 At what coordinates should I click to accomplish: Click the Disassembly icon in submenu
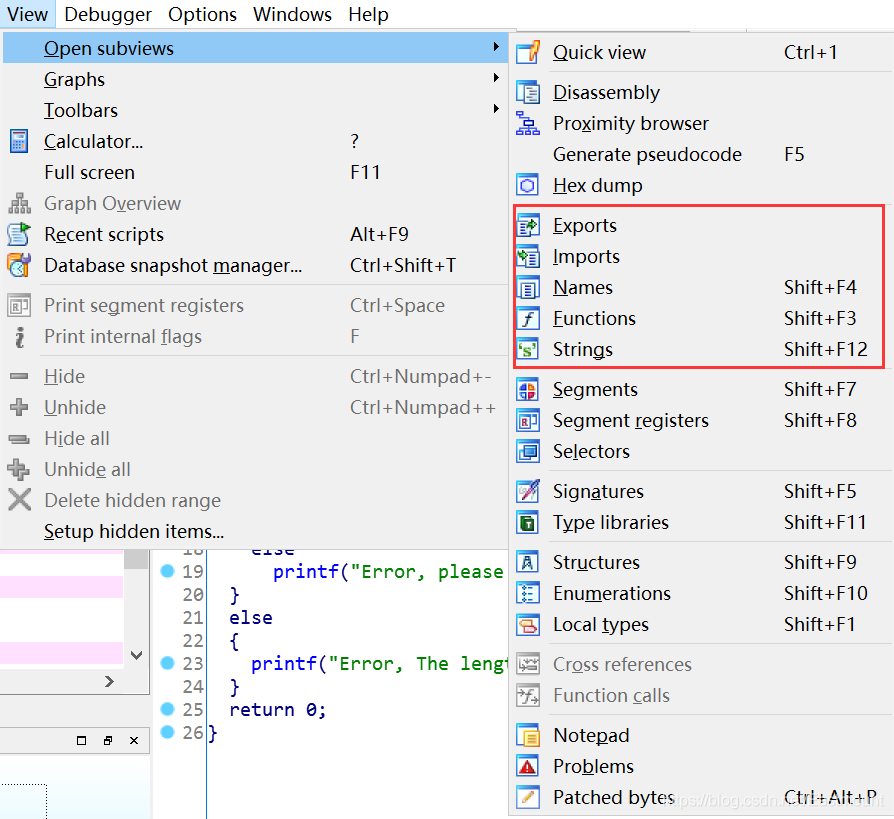pyautogui.click(x=528, y=92)
